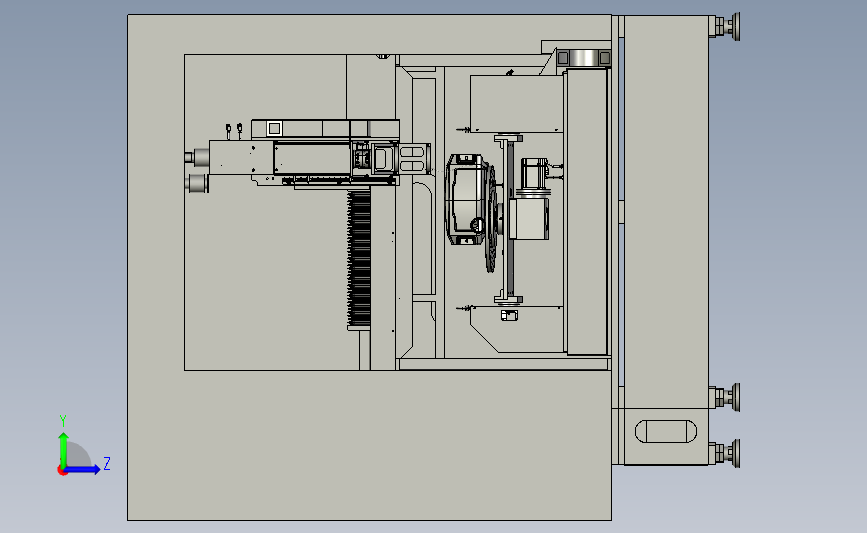Select the top-right leveling foot
Viewport: 867px width, 533px height.
(725, 26)
